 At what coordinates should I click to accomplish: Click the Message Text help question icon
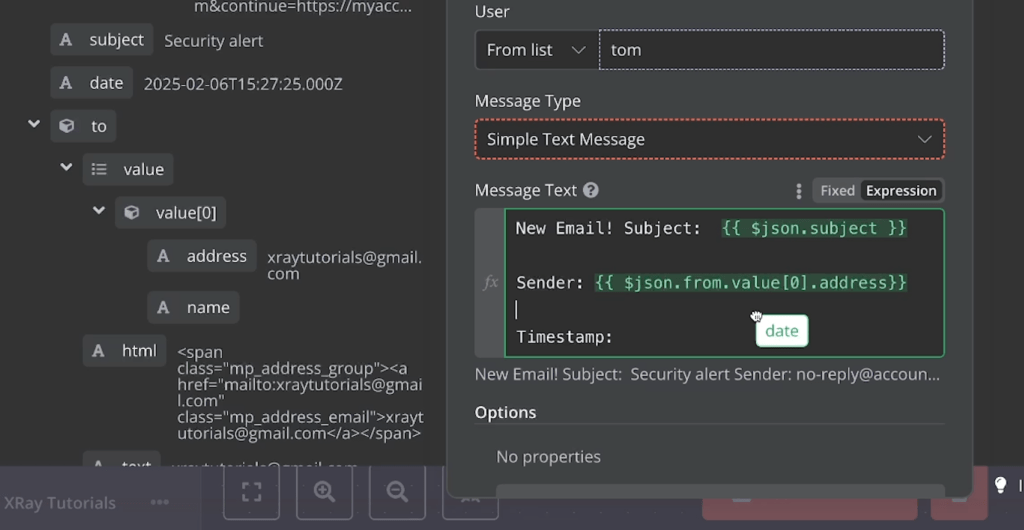(591, 190)
